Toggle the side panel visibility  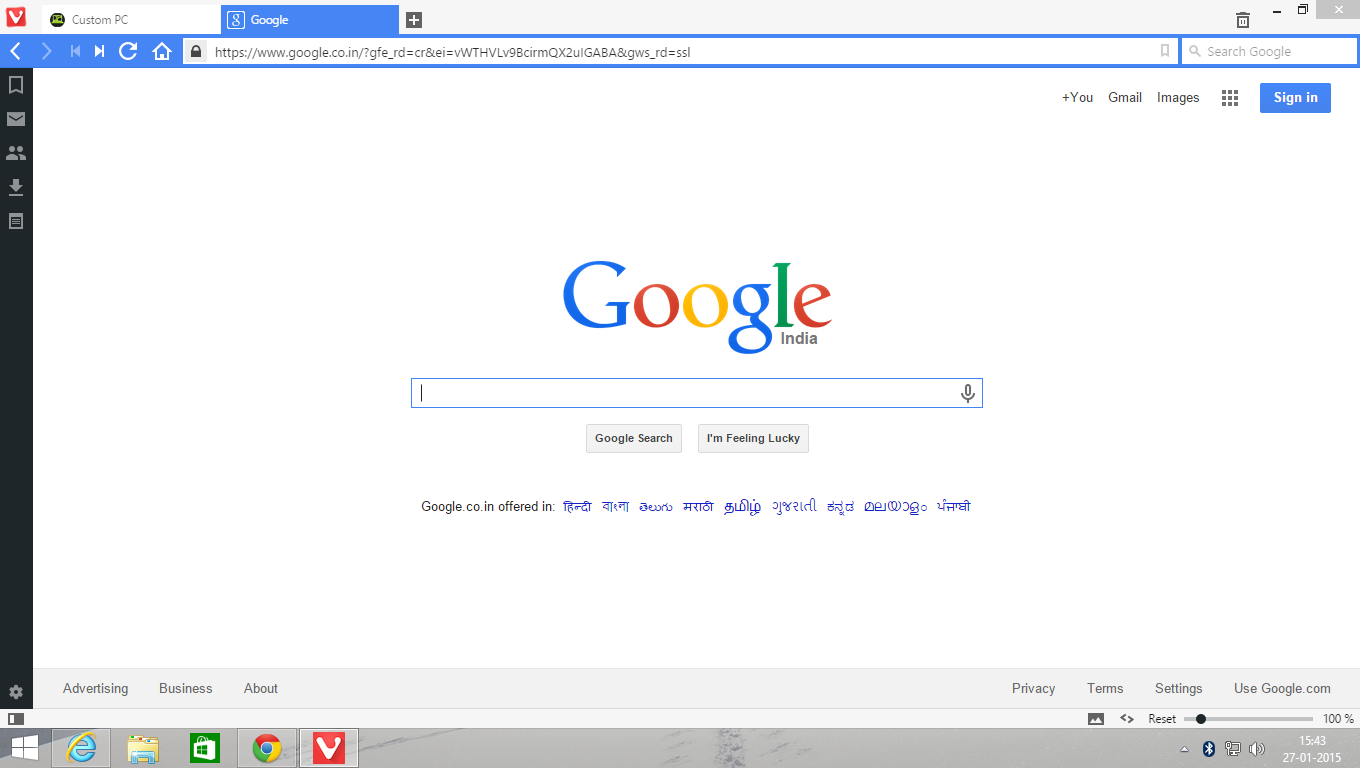[16, 718]
